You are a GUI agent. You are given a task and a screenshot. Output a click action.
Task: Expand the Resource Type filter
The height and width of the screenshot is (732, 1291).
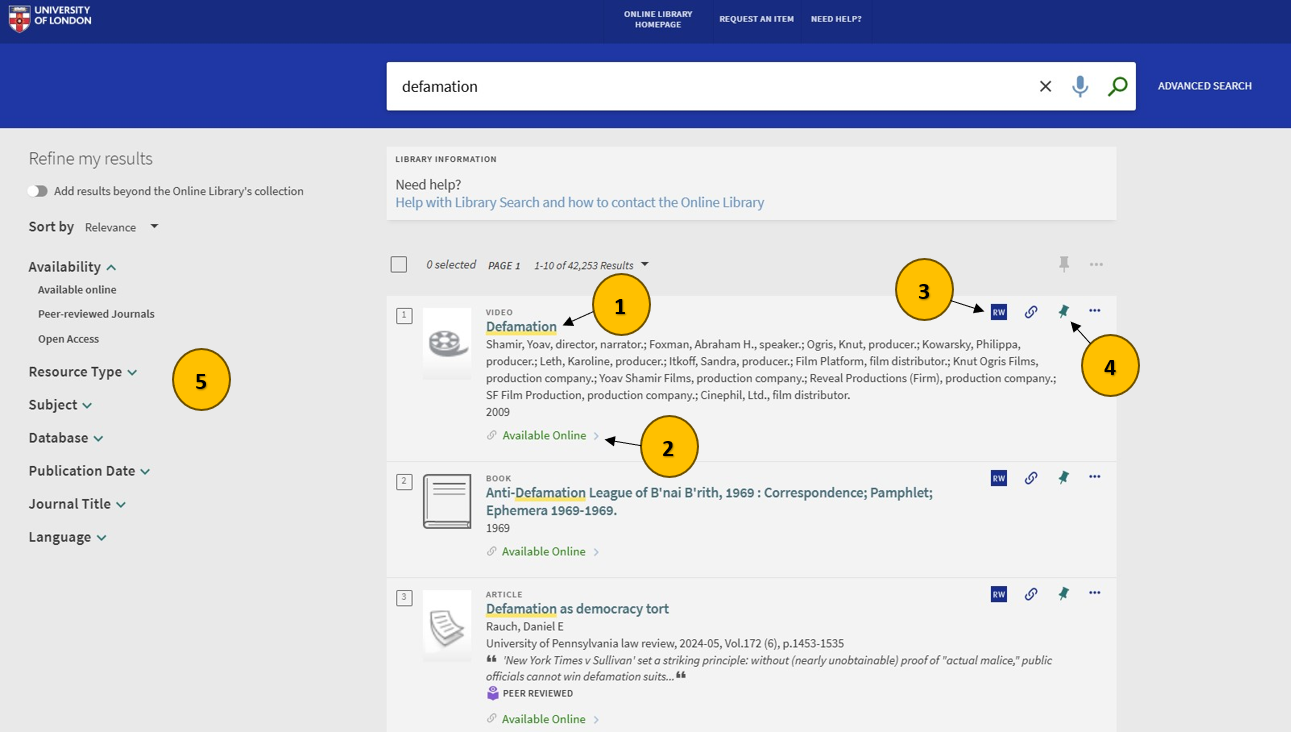(x=83, y=372)
